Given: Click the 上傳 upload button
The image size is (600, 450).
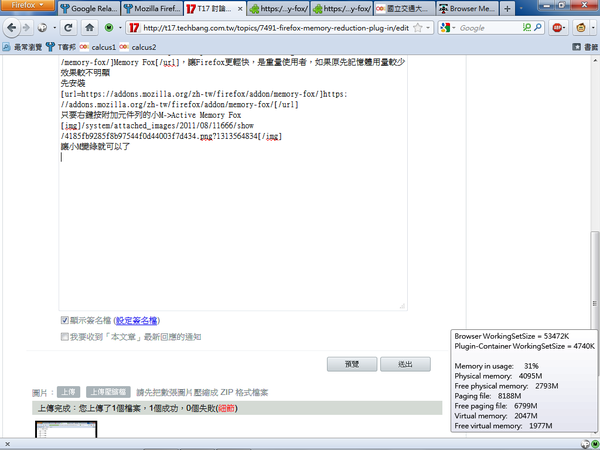Looking at the screenshot, I should (x=68, y=392).
